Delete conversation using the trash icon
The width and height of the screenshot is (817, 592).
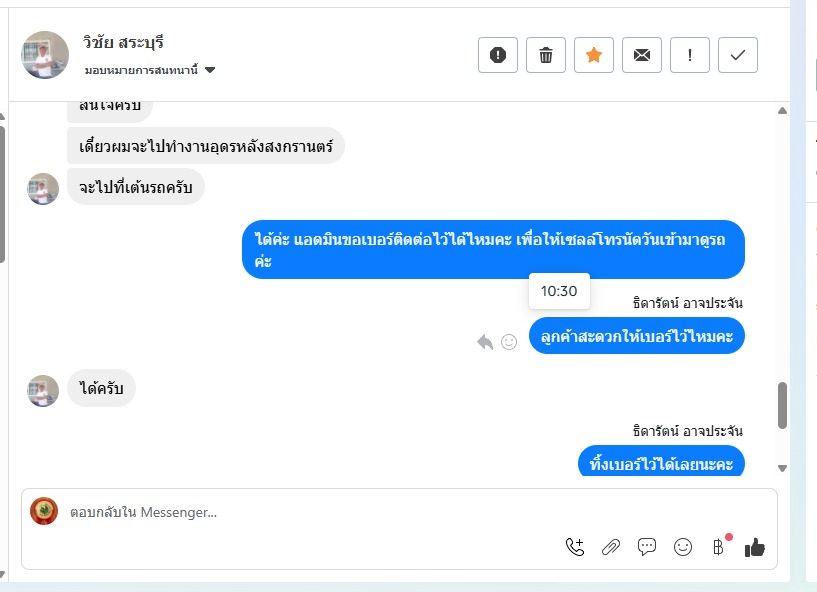pos(546,55)
